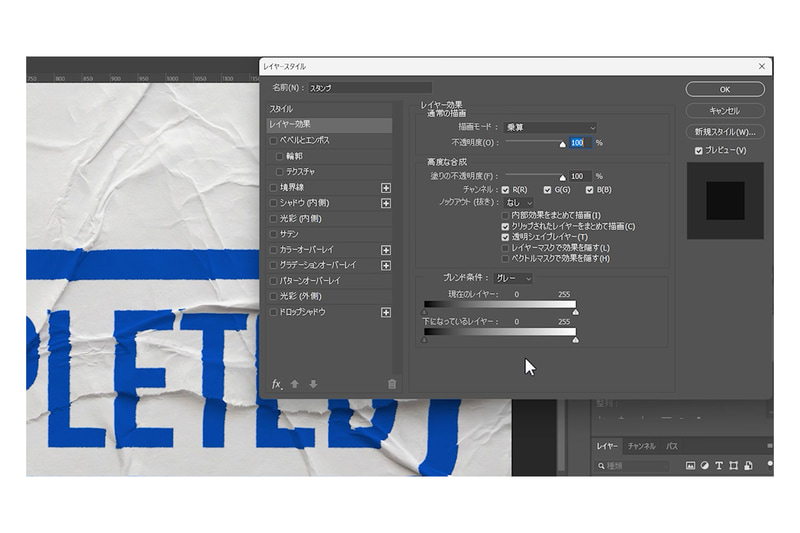Click white handle of 下になっているレイヤー gradient

[576, 340]
